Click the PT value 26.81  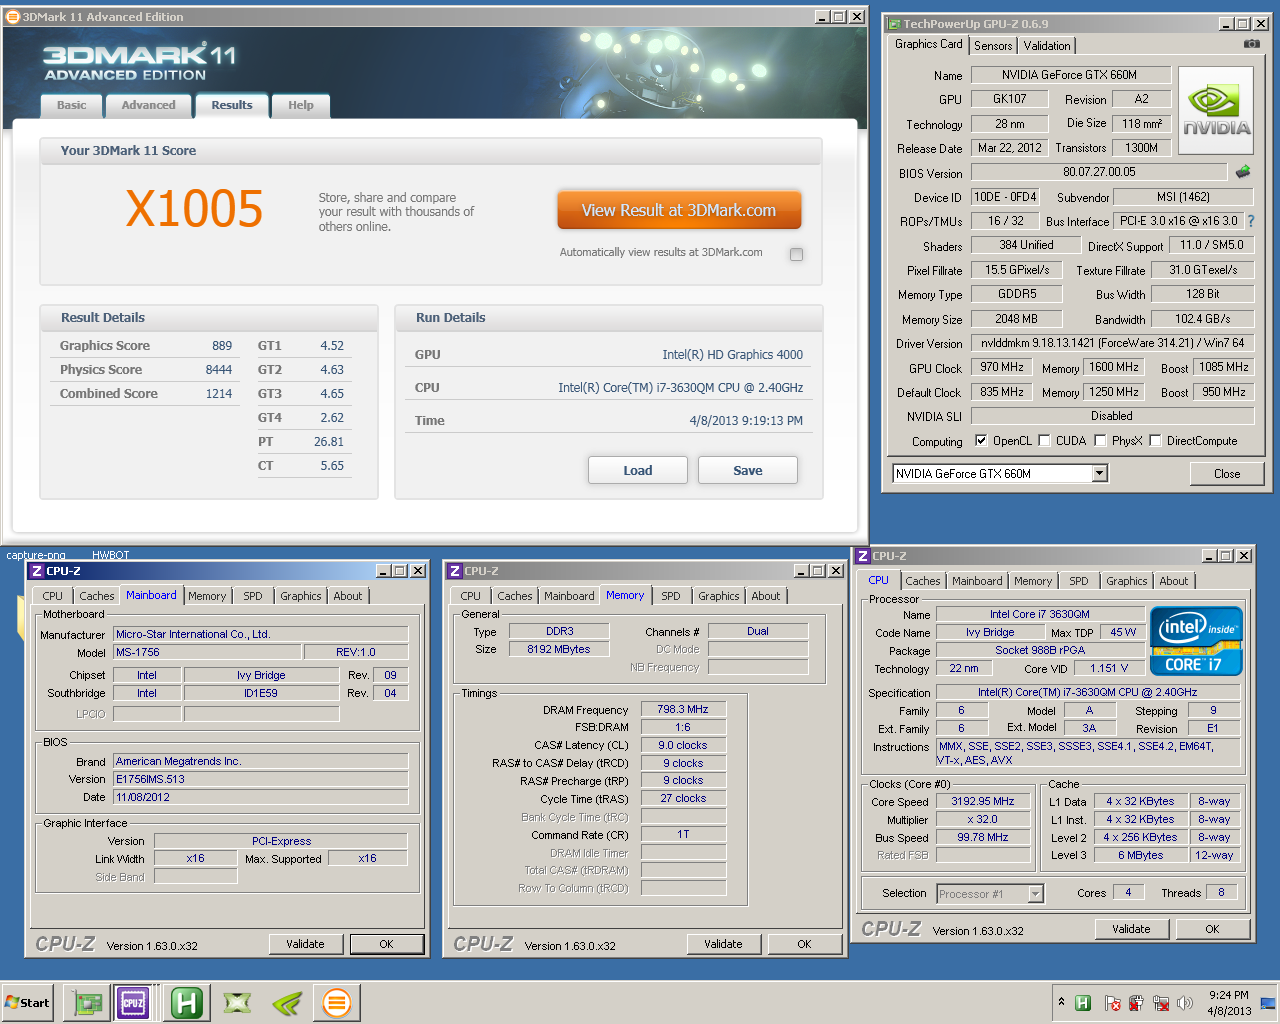tap(329, 442)
